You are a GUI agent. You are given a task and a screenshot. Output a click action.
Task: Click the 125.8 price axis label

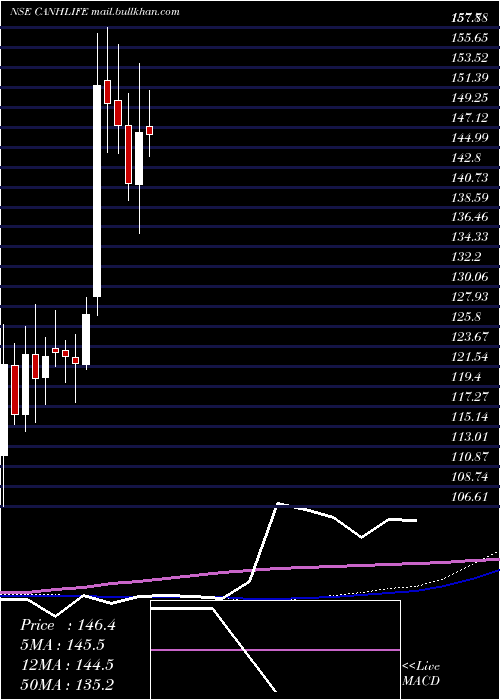coord(466,317)
